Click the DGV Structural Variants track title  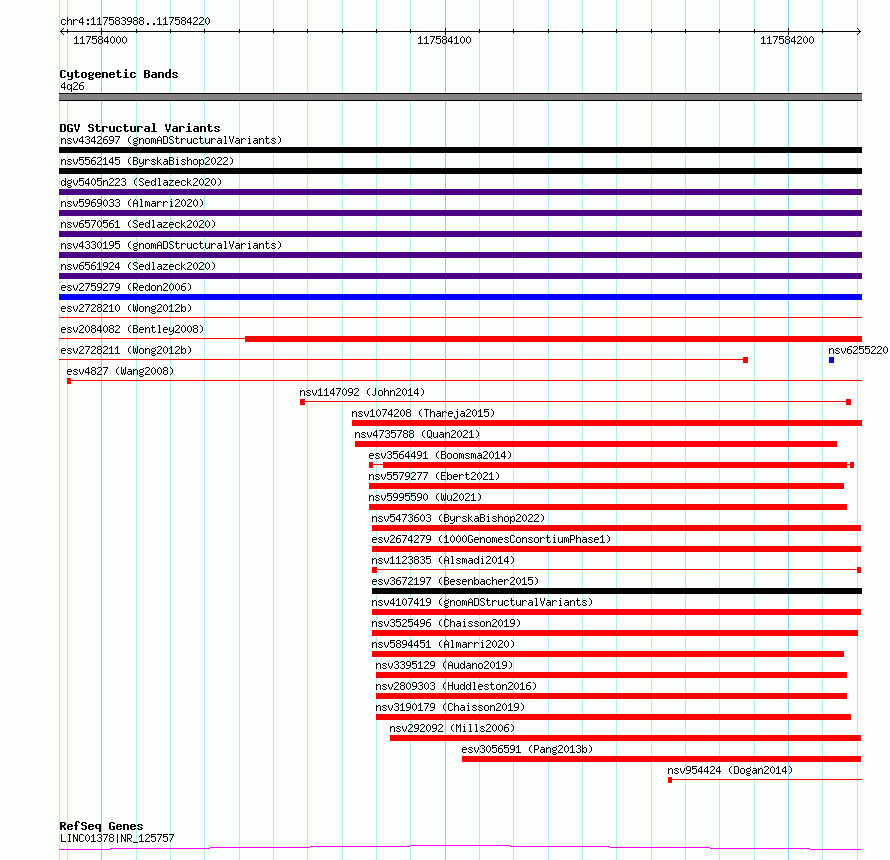click(140, 128)
